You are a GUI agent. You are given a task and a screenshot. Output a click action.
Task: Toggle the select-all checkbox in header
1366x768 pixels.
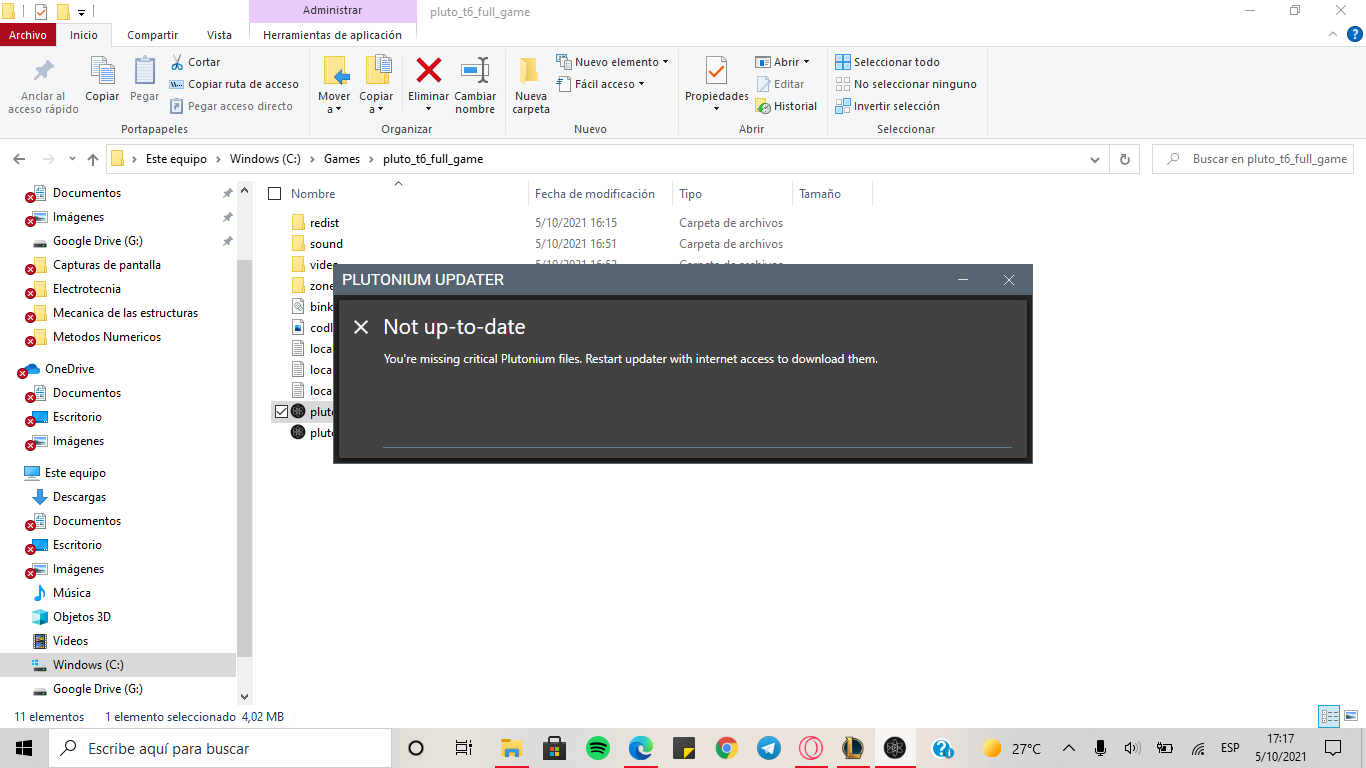pos(274,194)
